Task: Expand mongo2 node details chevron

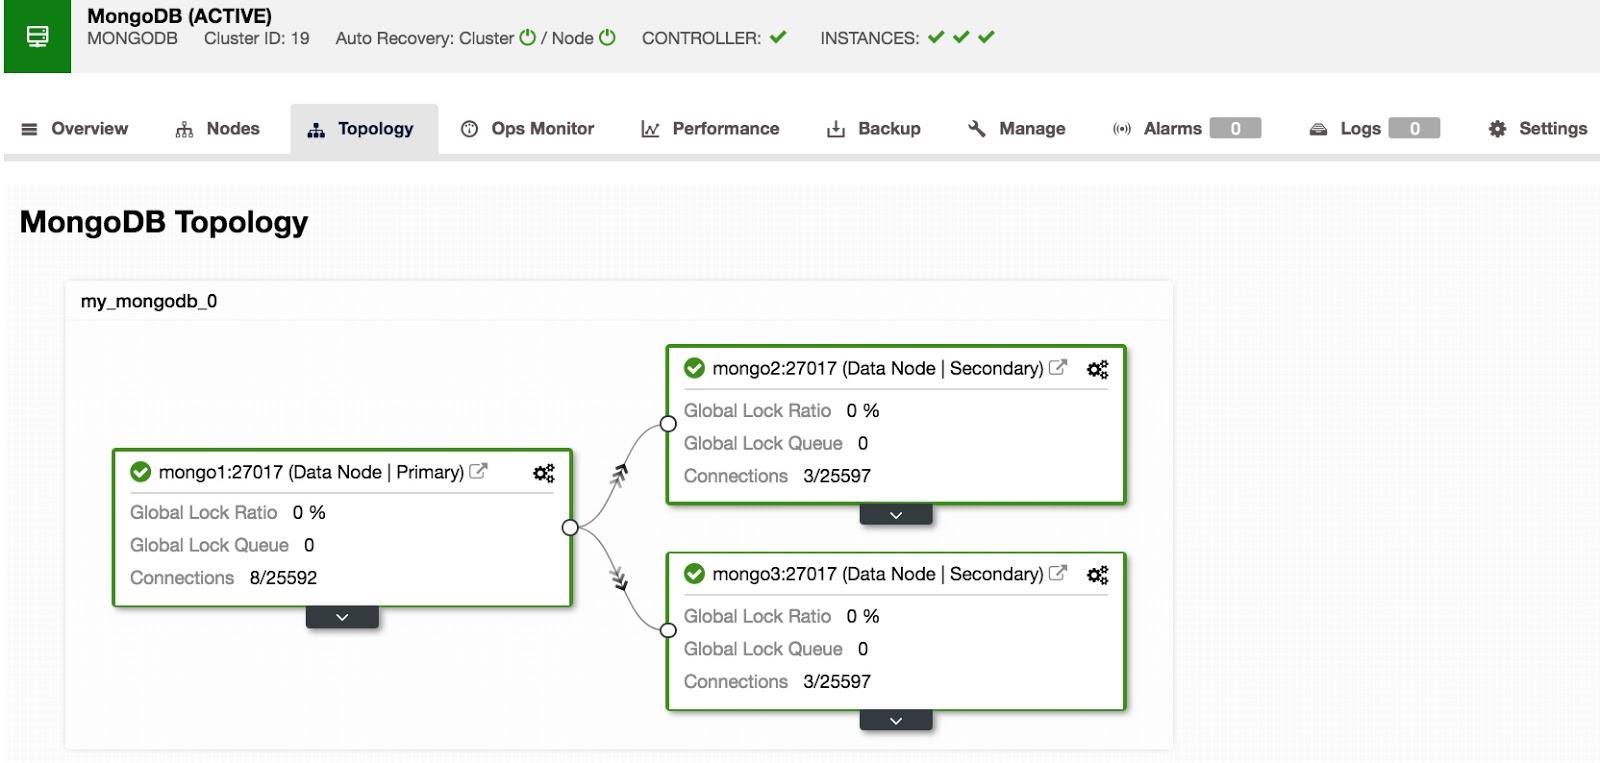Action: click(896, 515)
